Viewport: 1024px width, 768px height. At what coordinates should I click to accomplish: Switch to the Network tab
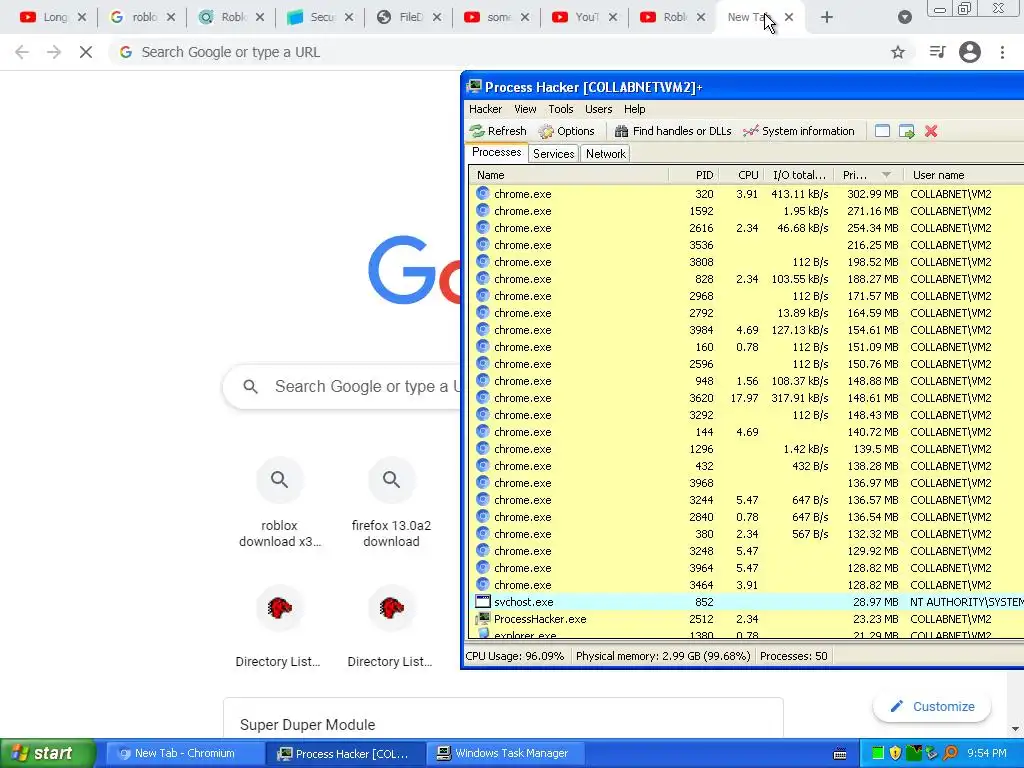(x=605, y=154)
